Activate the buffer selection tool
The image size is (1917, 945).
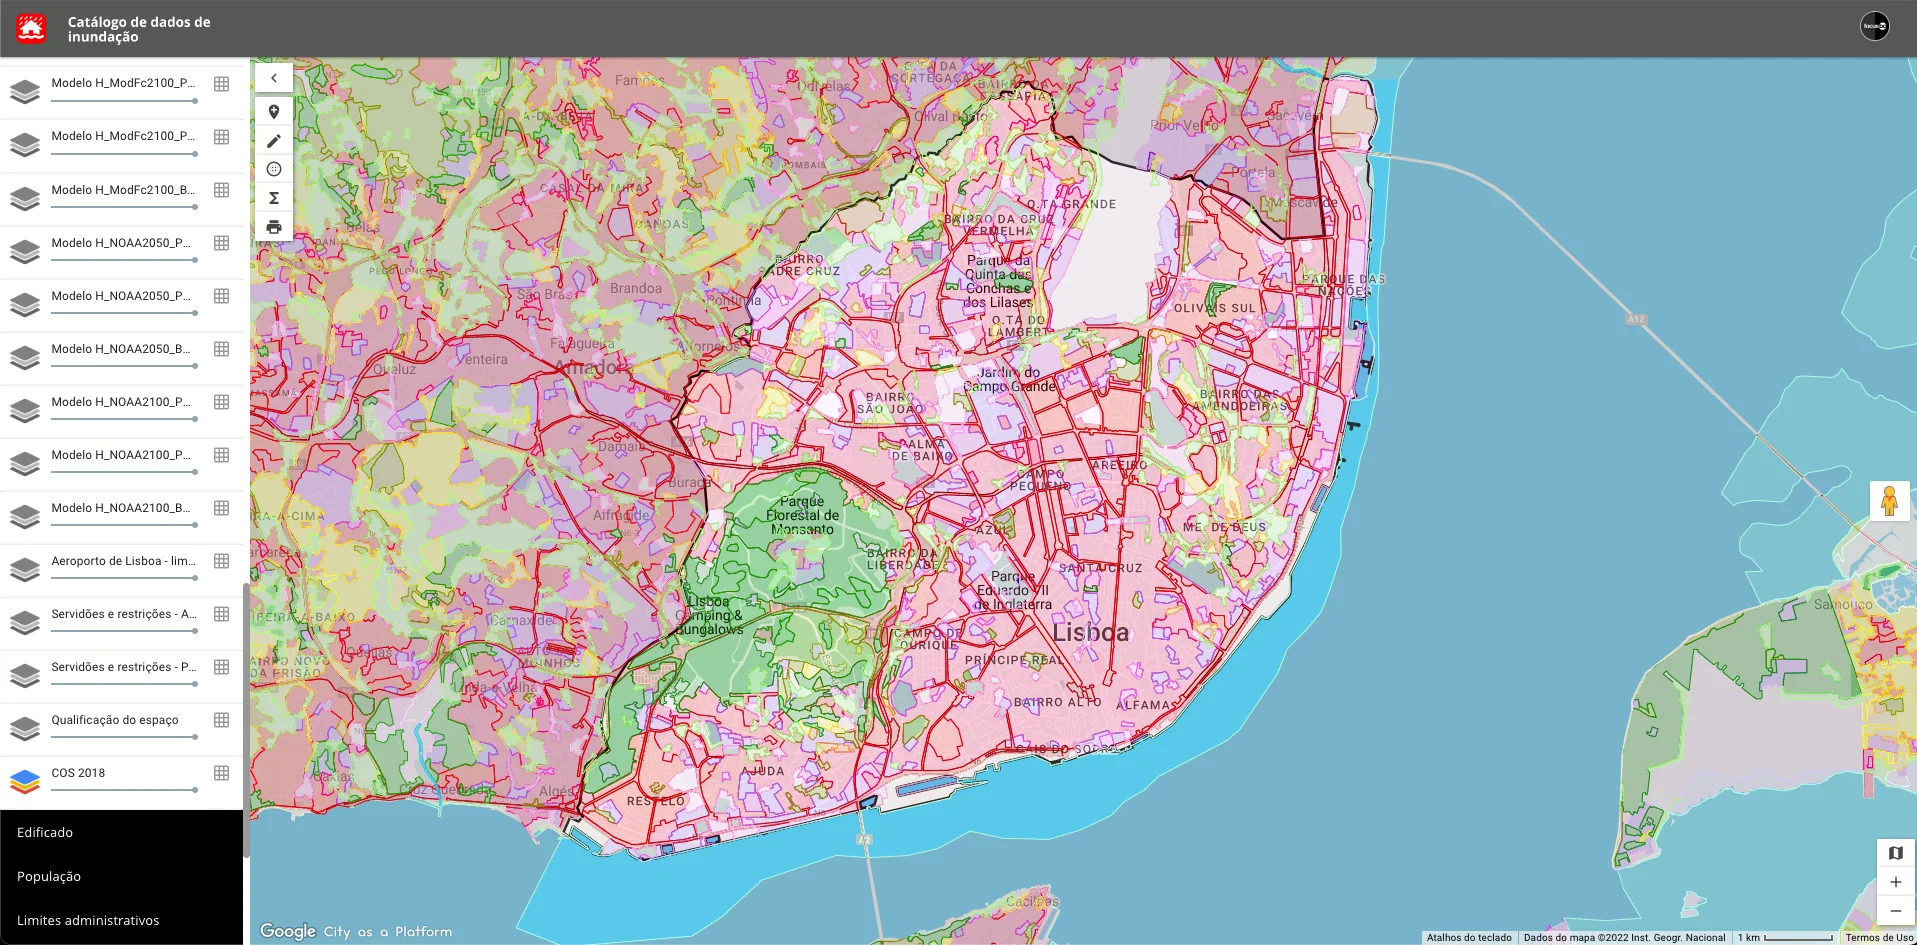[x=274, y=169]
